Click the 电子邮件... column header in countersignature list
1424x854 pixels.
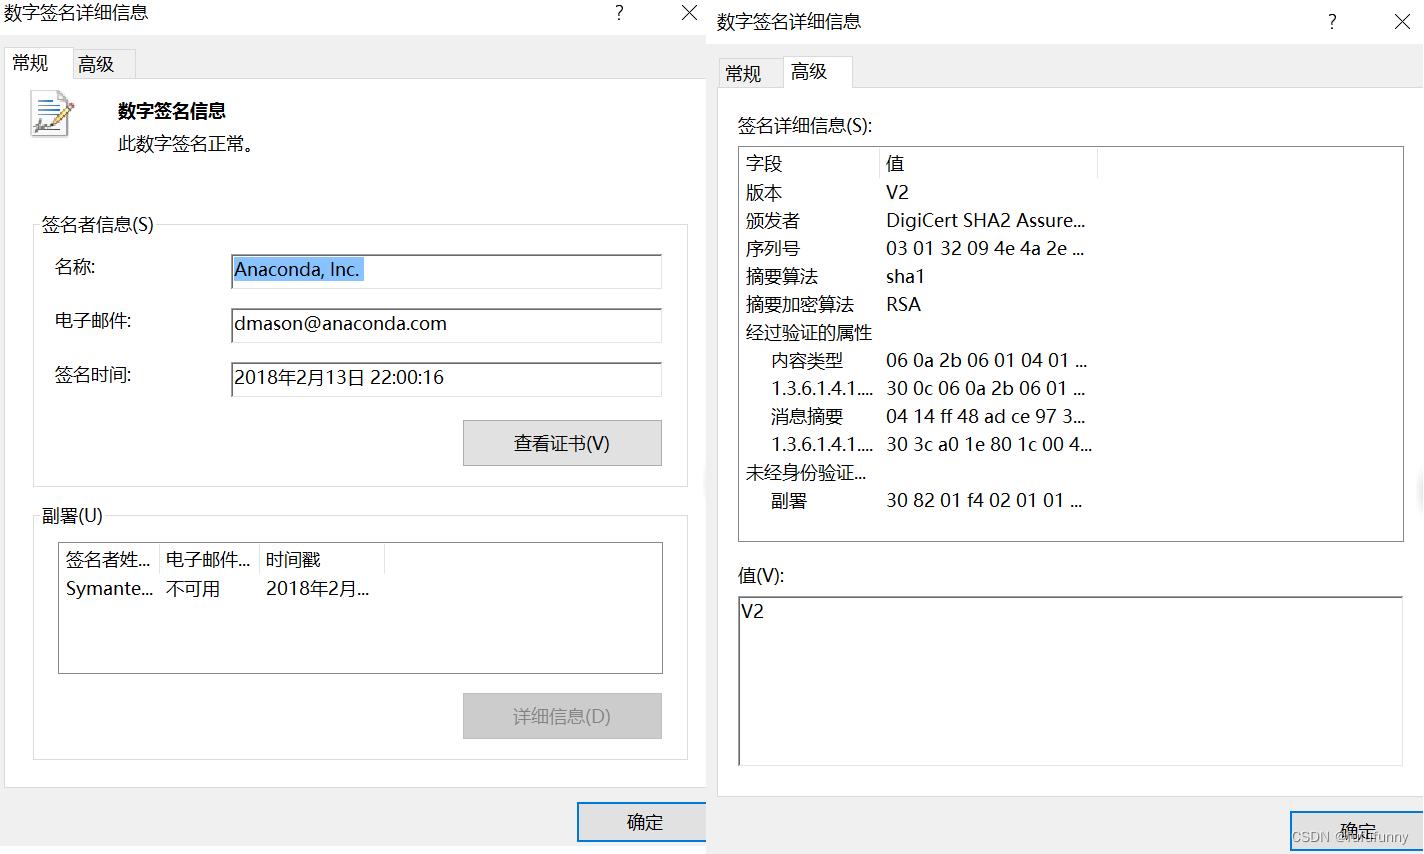point(209,560)
